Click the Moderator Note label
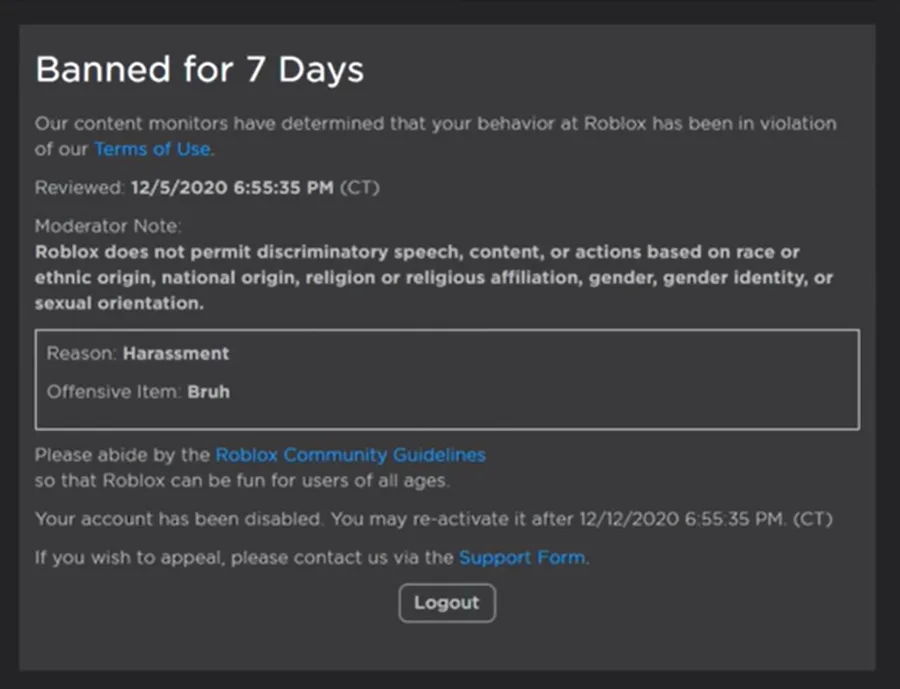The image size is (900, 689). coord(108,226)
